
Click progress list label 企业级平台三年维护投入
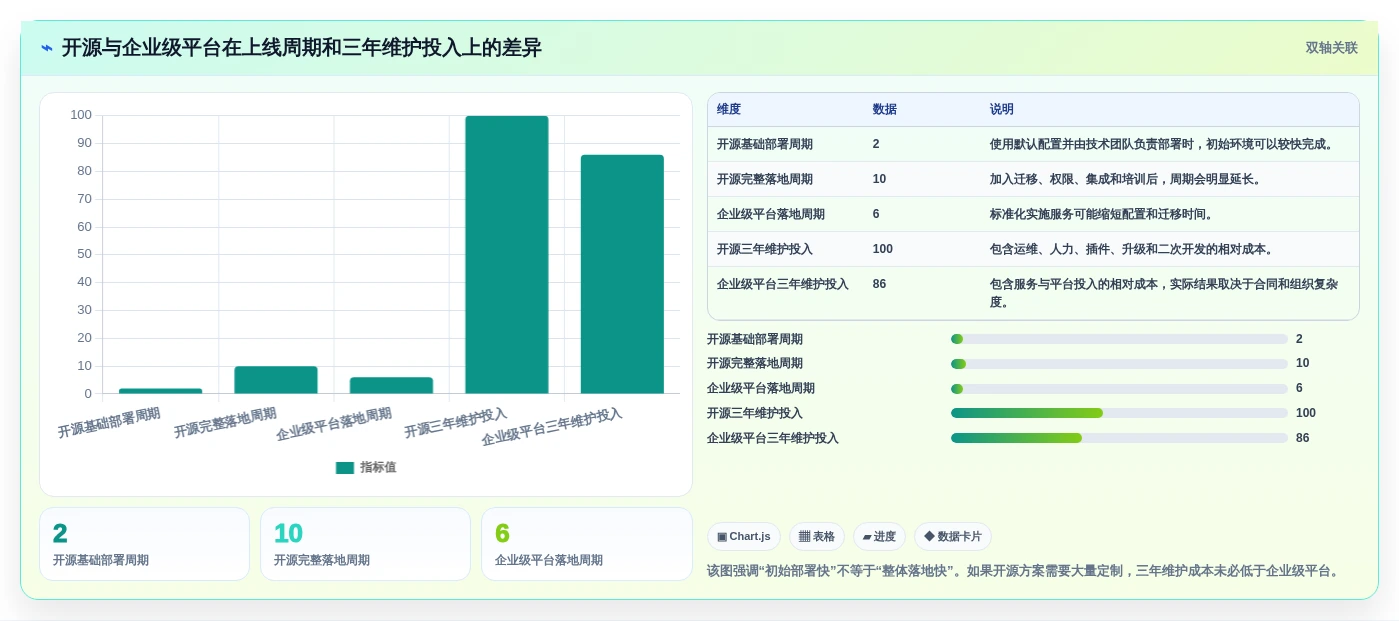click(x=773, y=438)
